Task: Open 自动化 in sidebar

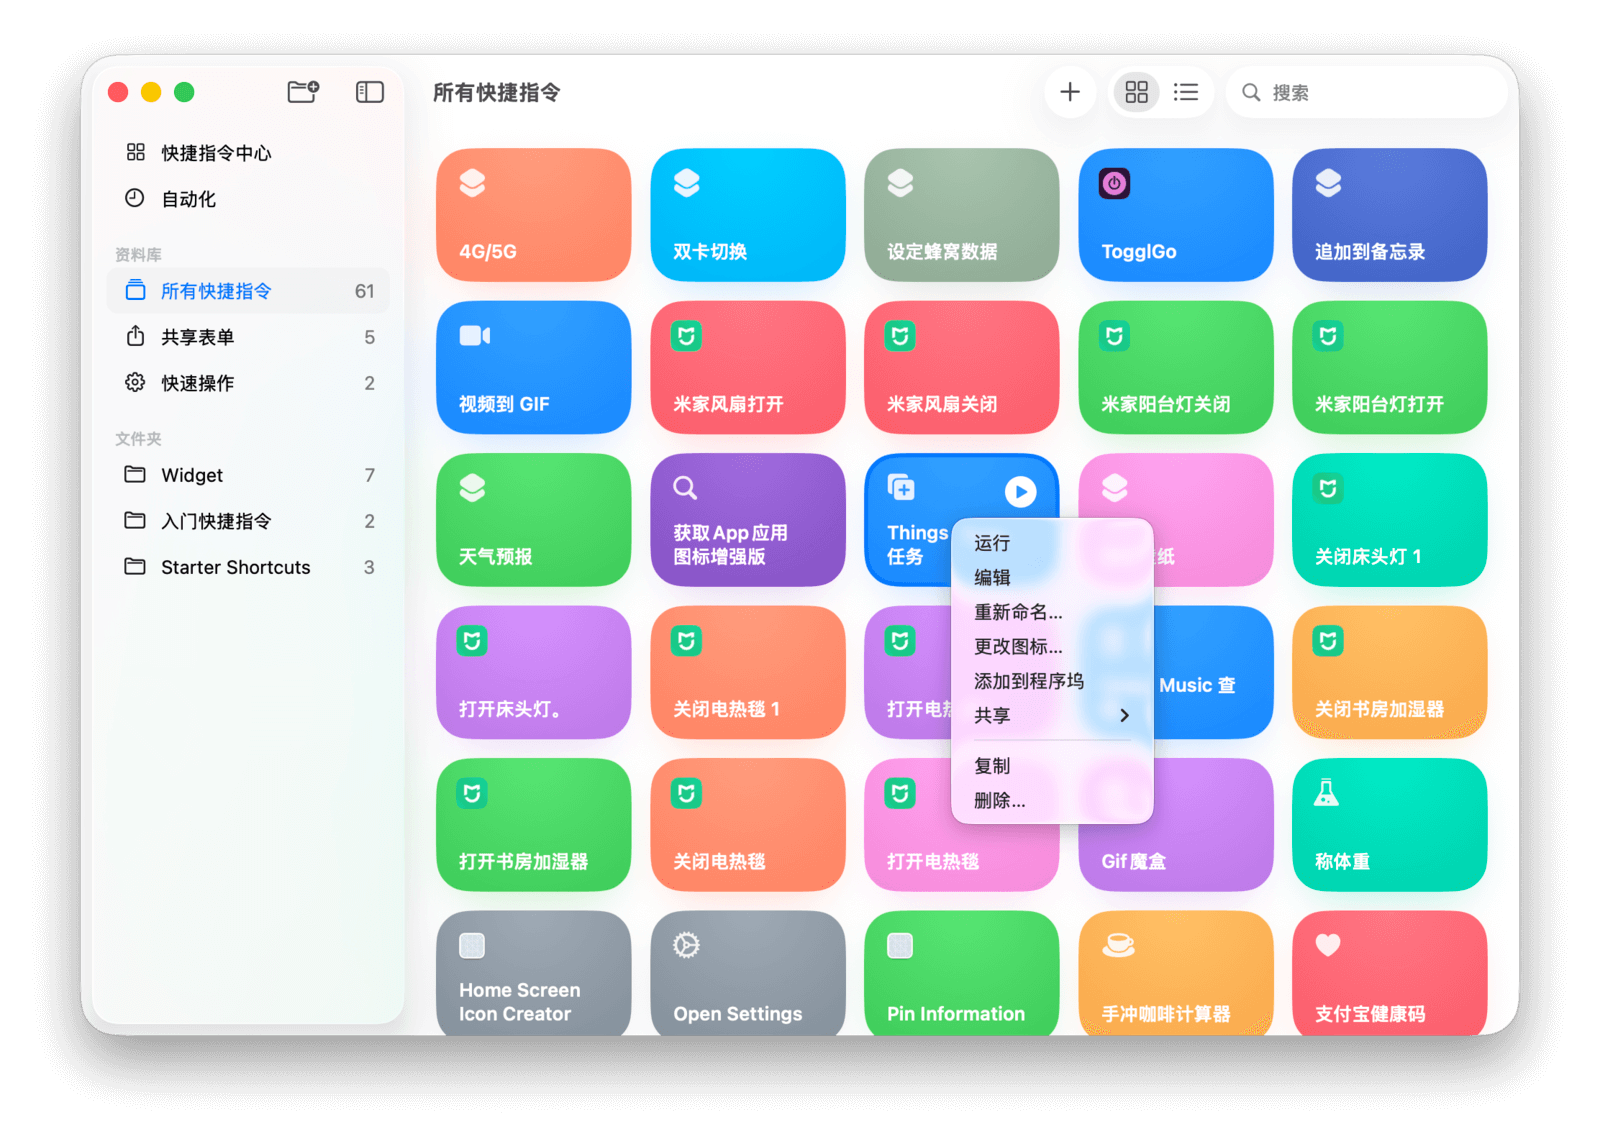Action: (x=188, y=199)
